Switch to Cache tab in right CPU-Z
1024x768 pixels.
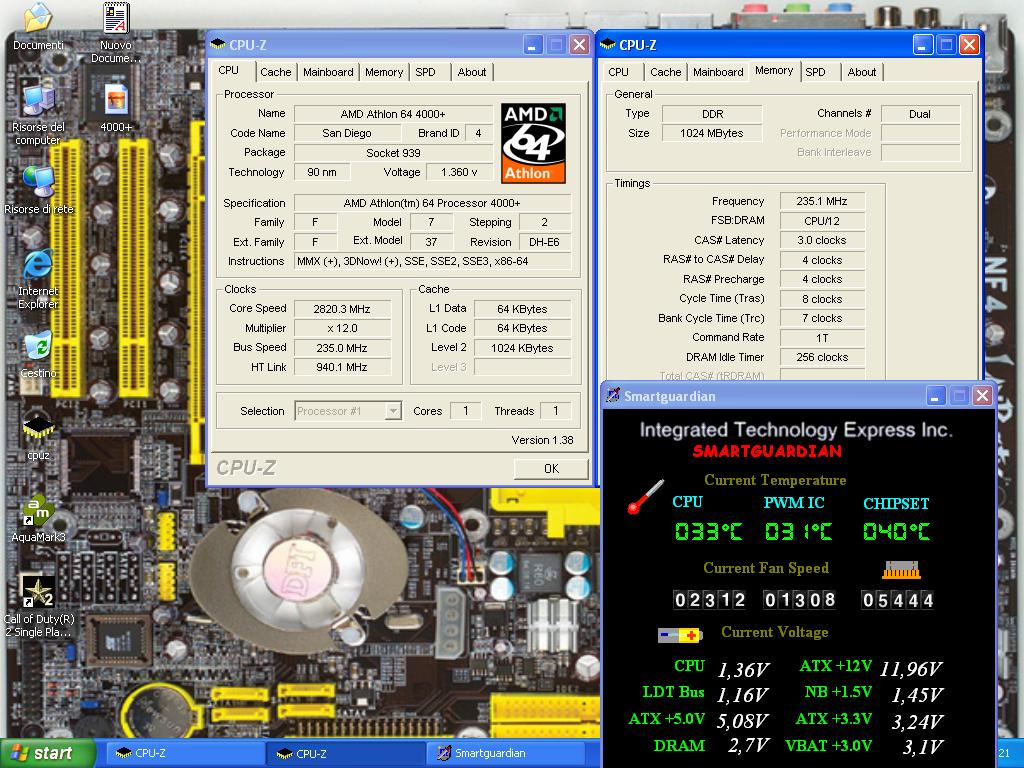point(665,72)
